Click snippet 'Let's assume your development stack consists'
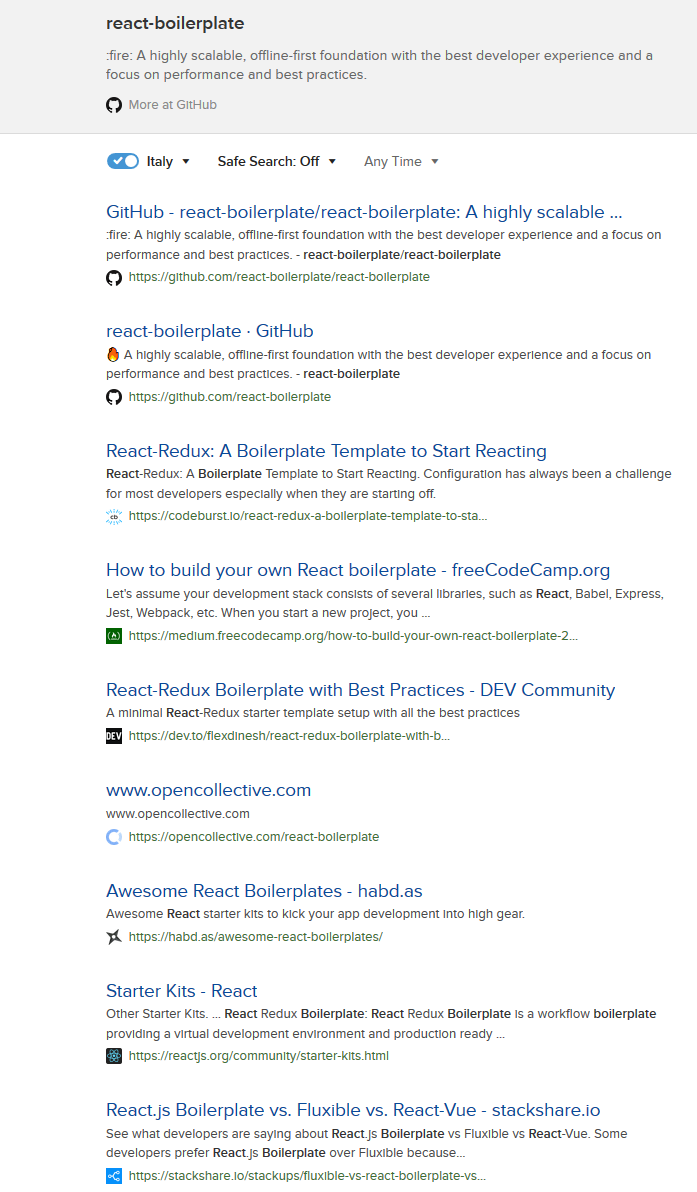This screenshot has height=1192, width=697. click(x=385, y=604)
